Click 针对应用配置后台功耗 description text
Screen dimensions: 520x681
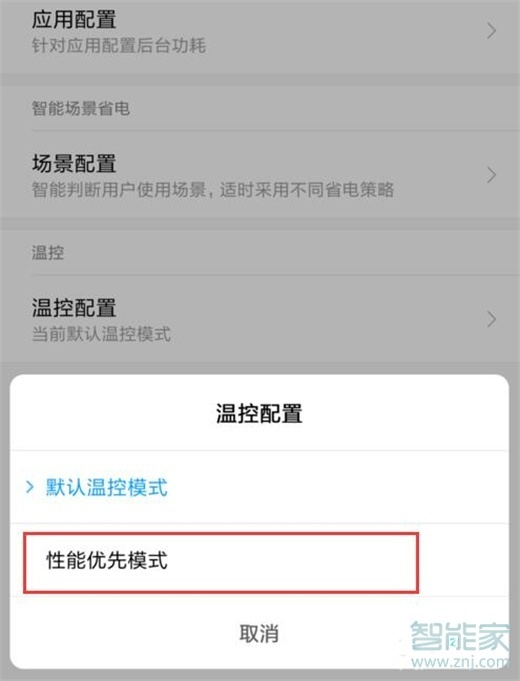pos(119,46)
